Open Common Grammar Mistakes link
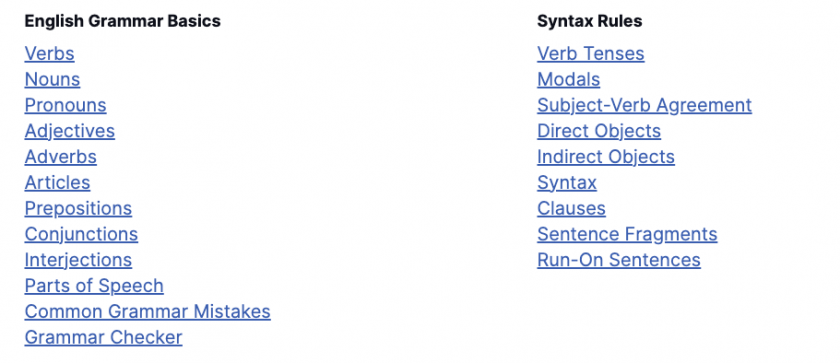Image resolution: width=840 pixels, height=363 pixels. pyautogui.click(x=147, y=312)
